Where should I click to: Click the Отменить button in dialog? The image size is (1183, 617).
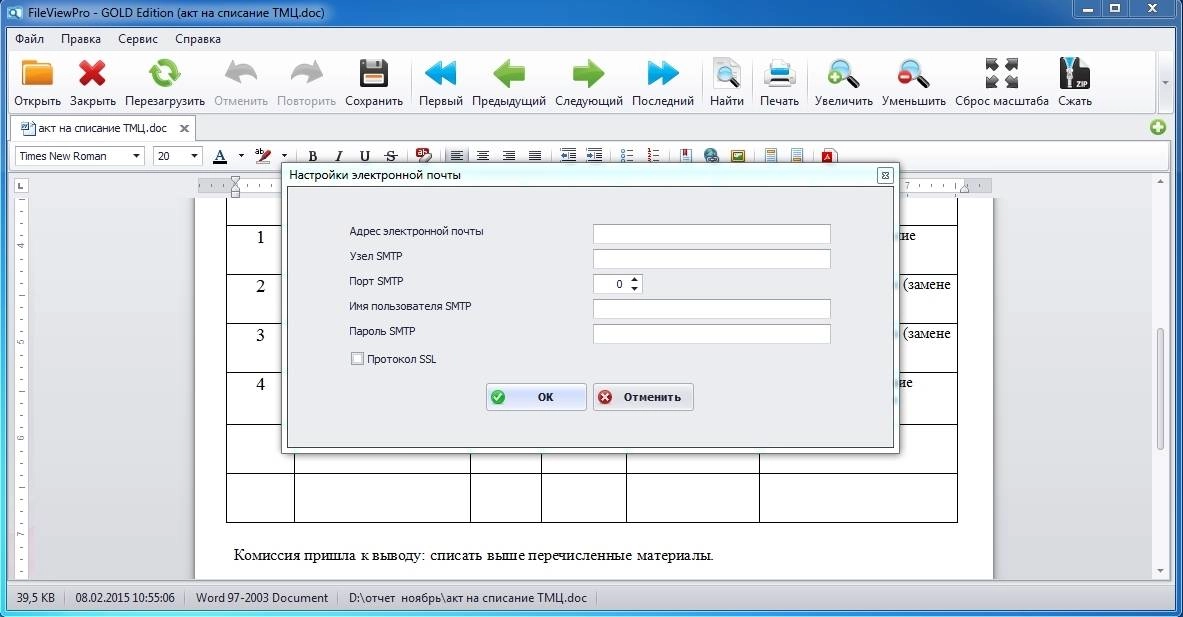[643, 397]
